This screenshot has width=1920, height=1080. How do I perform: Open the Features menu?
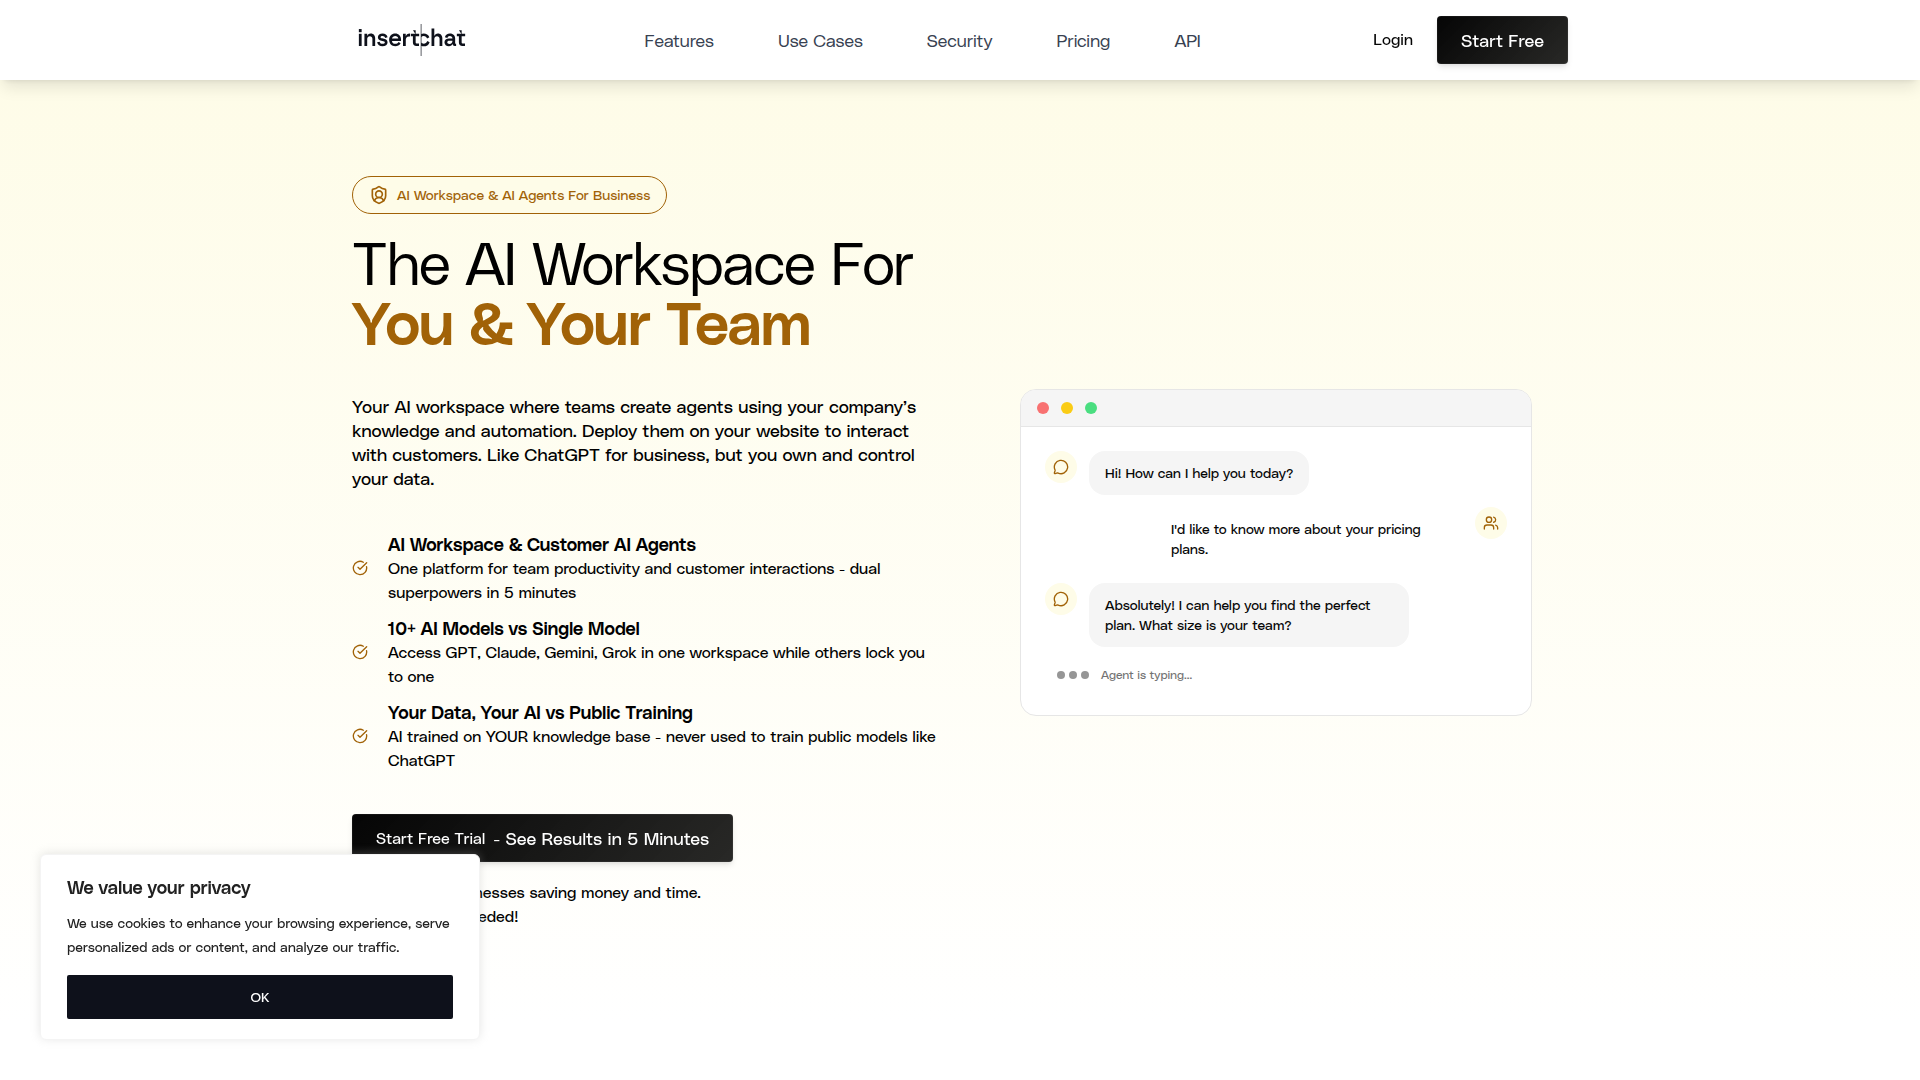click(x=678, y=41)
